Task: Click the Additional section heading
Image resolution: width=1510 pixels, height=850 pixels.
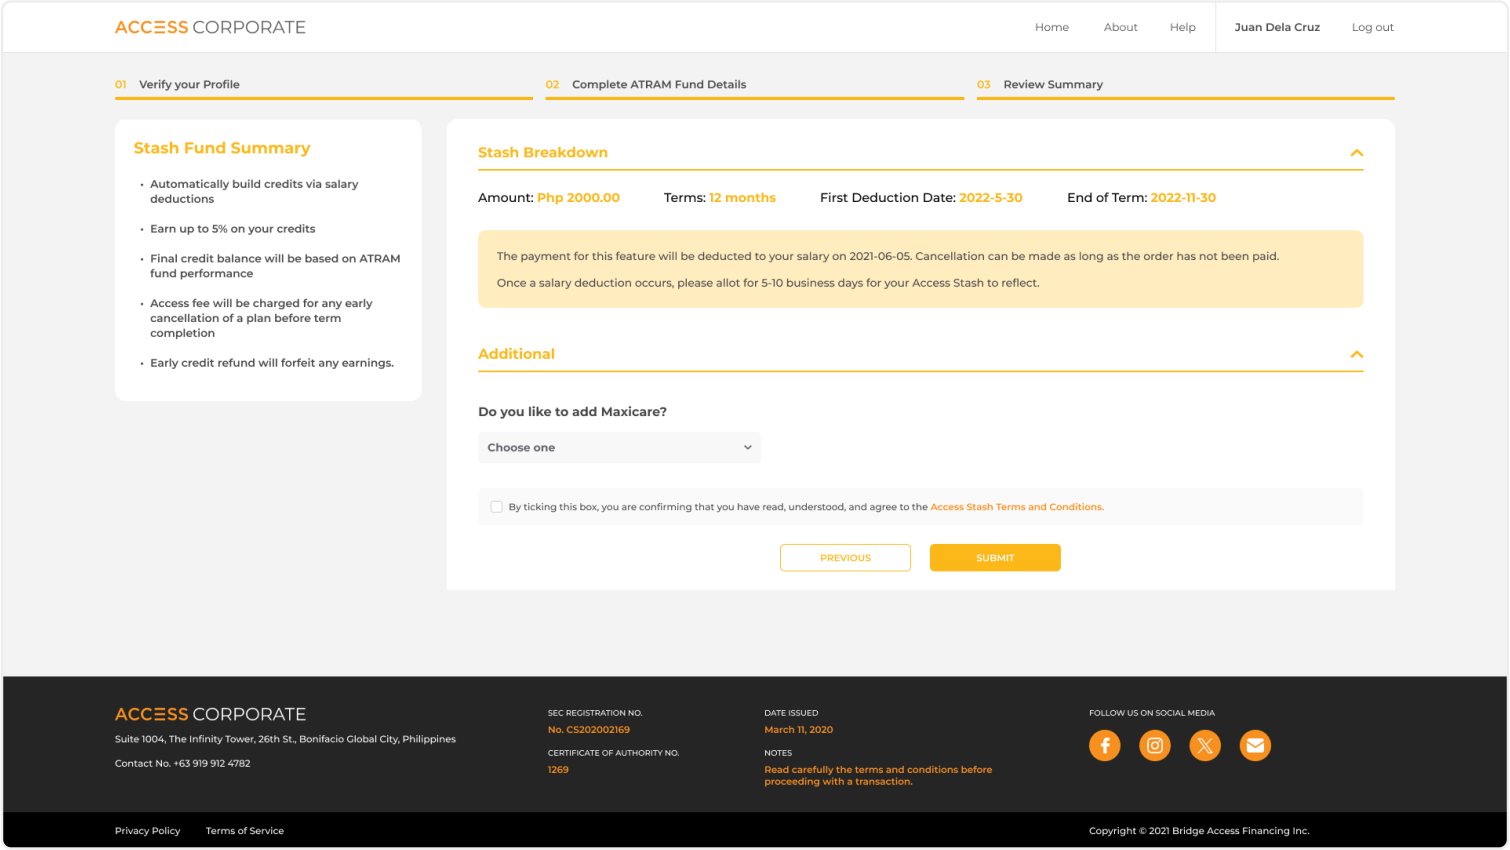Action: click(516, 354)
